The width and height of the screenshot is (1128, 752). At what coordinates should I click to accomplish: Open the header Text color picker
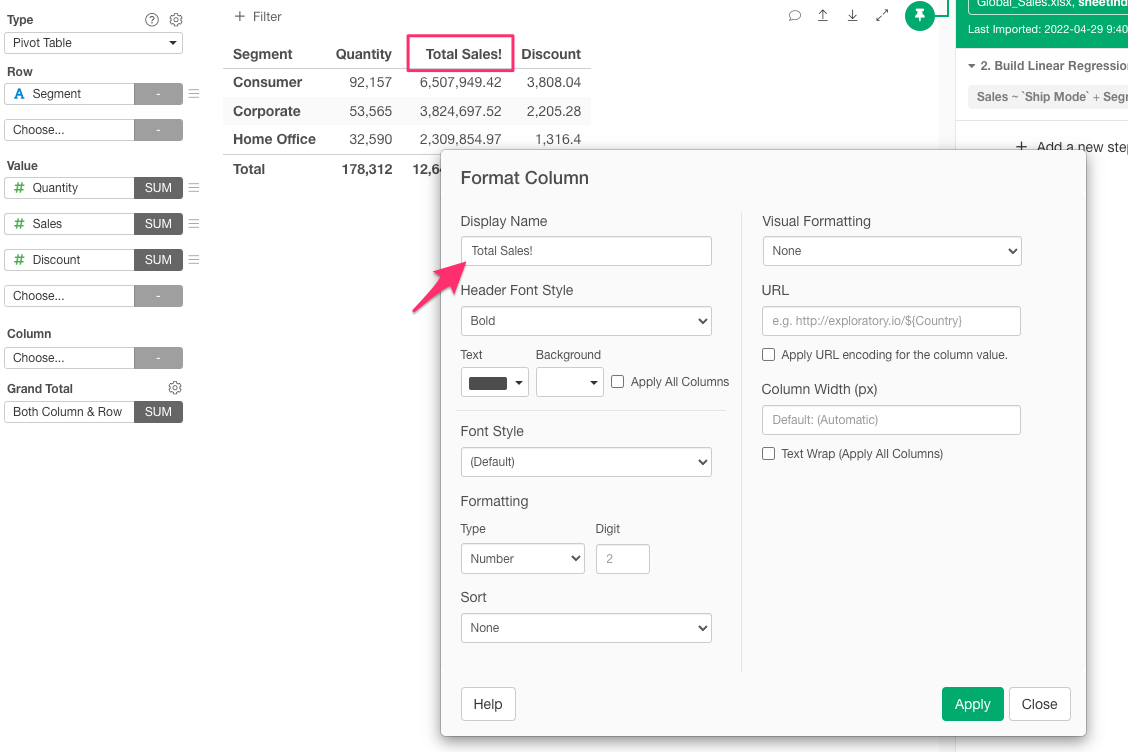[494, 381]
